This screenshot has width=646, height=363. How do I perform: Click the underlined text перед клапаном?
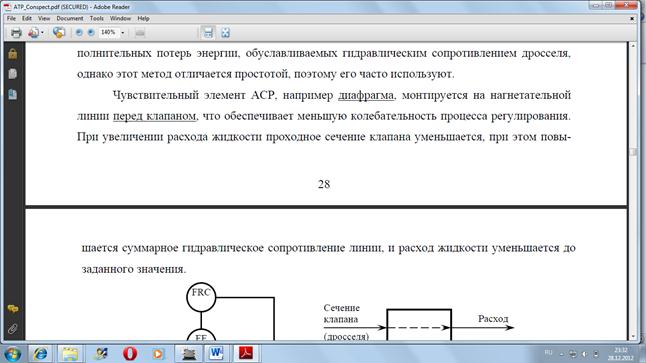click(x=154, y=116)
